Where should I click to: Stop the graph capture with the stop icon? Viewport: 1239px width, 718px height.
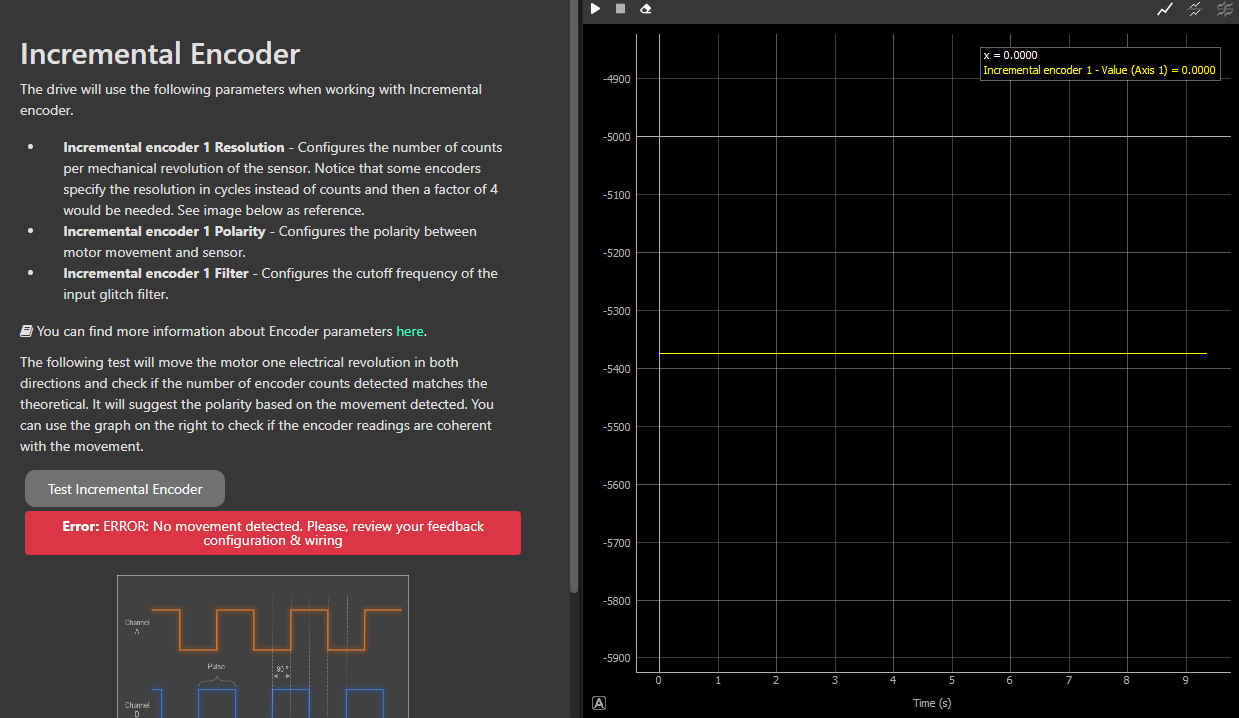point(620,9)
